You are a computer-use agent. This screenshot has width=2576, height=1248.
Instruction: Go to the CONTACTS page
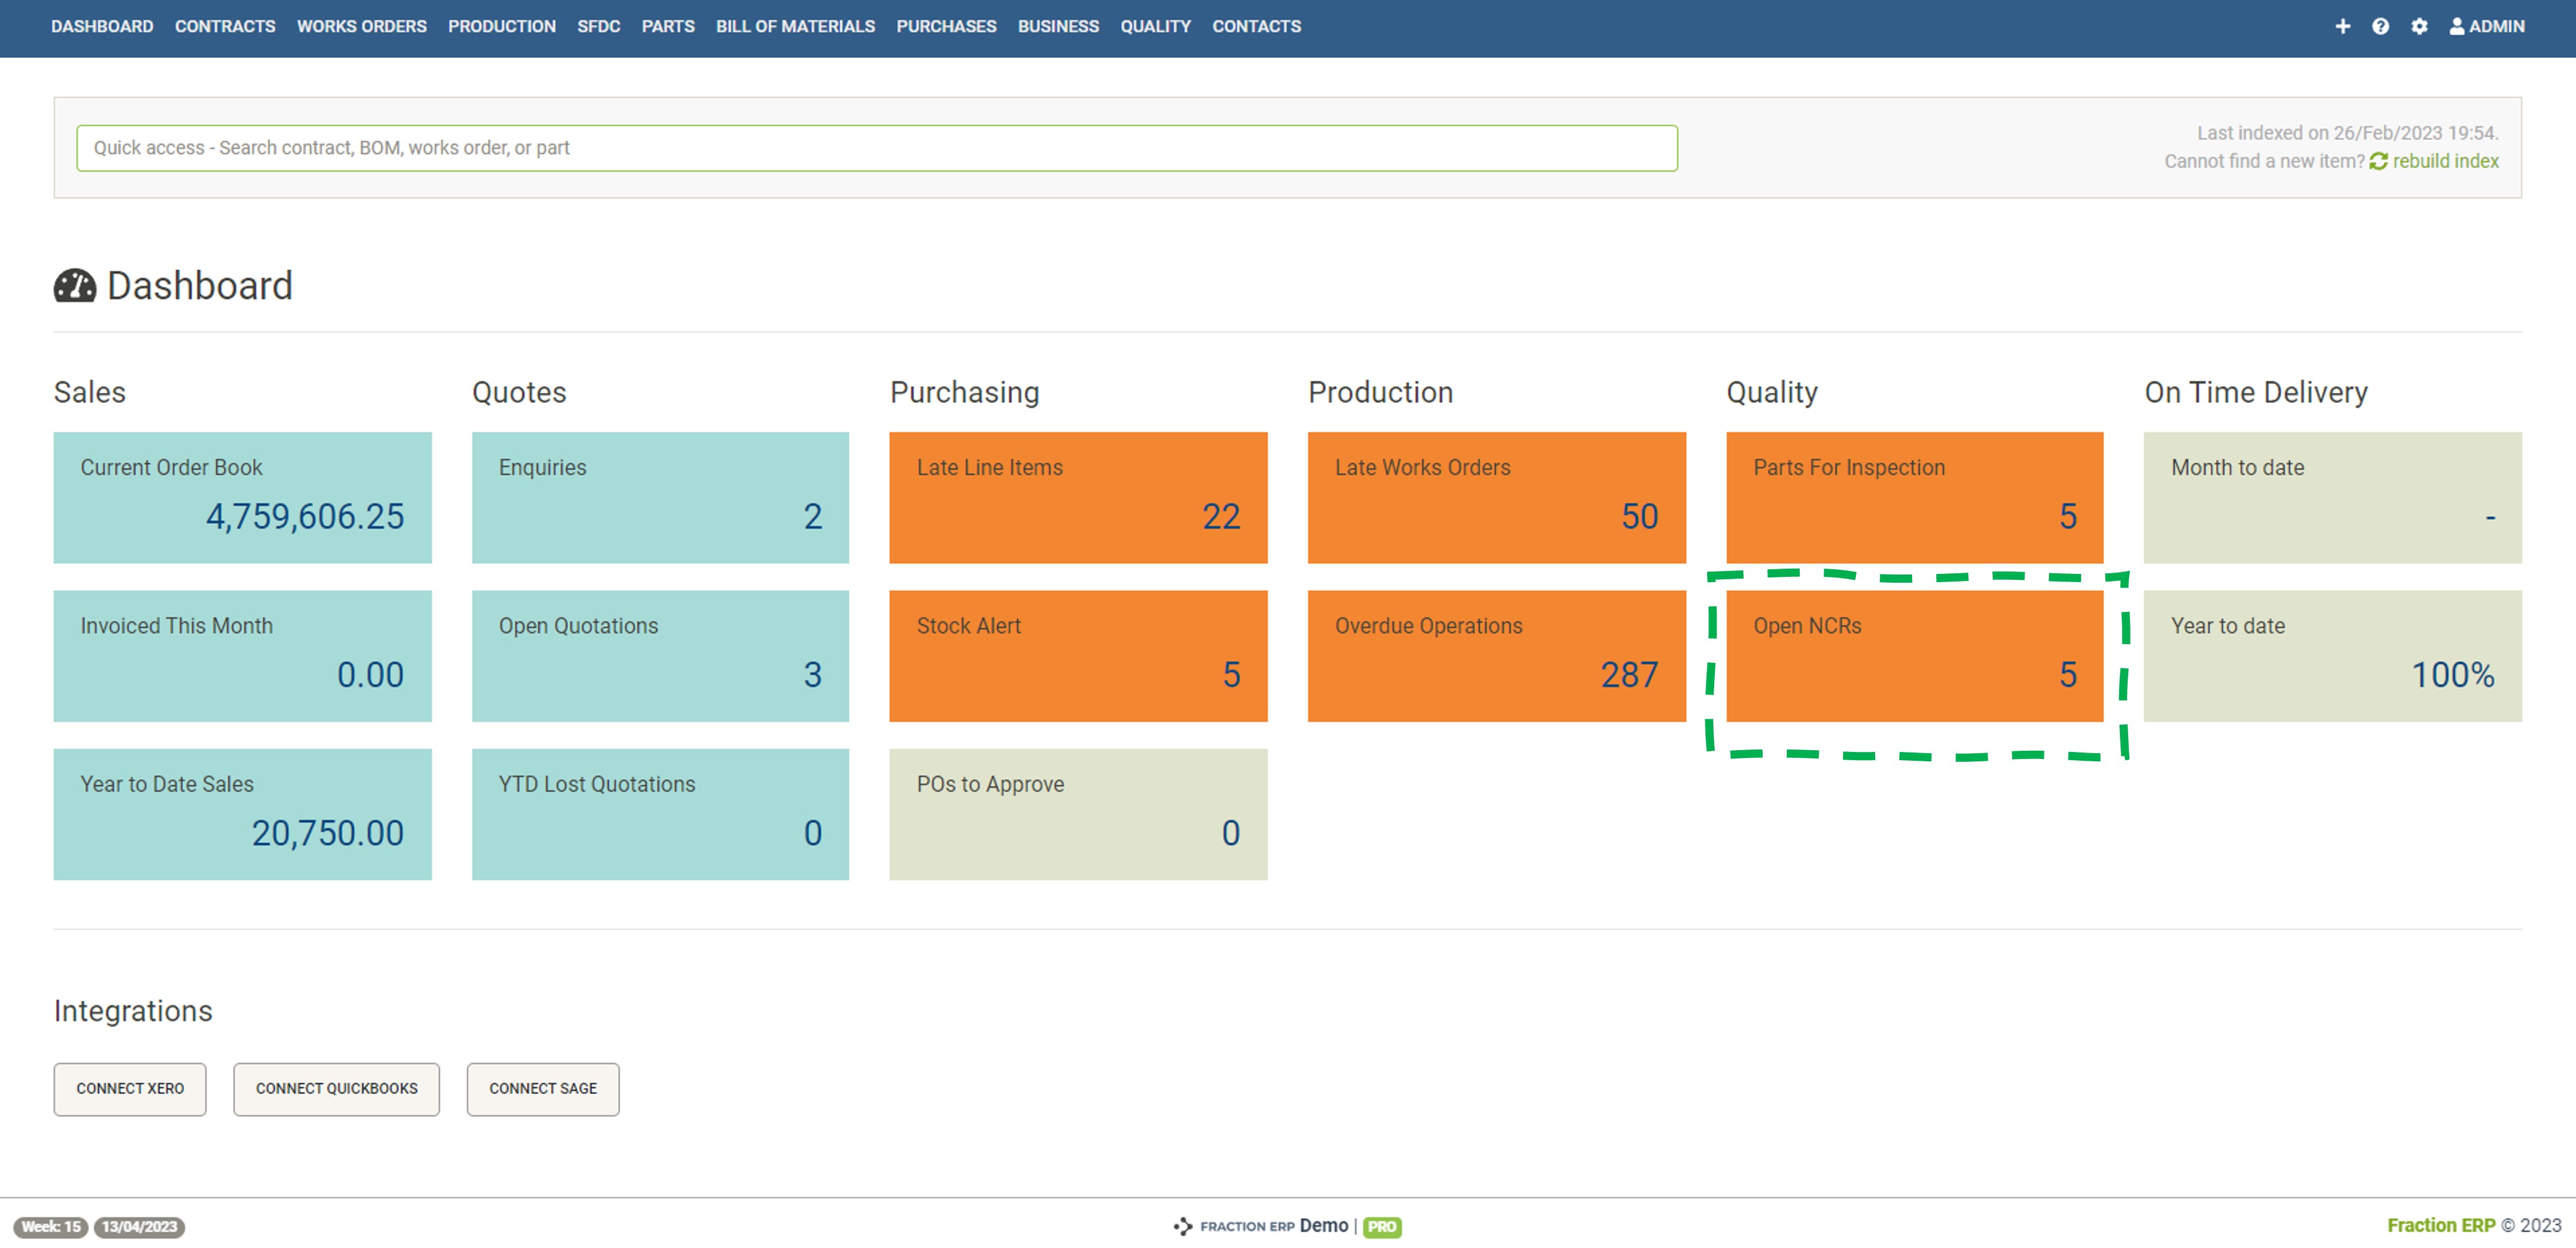(x=1256, y=26)
